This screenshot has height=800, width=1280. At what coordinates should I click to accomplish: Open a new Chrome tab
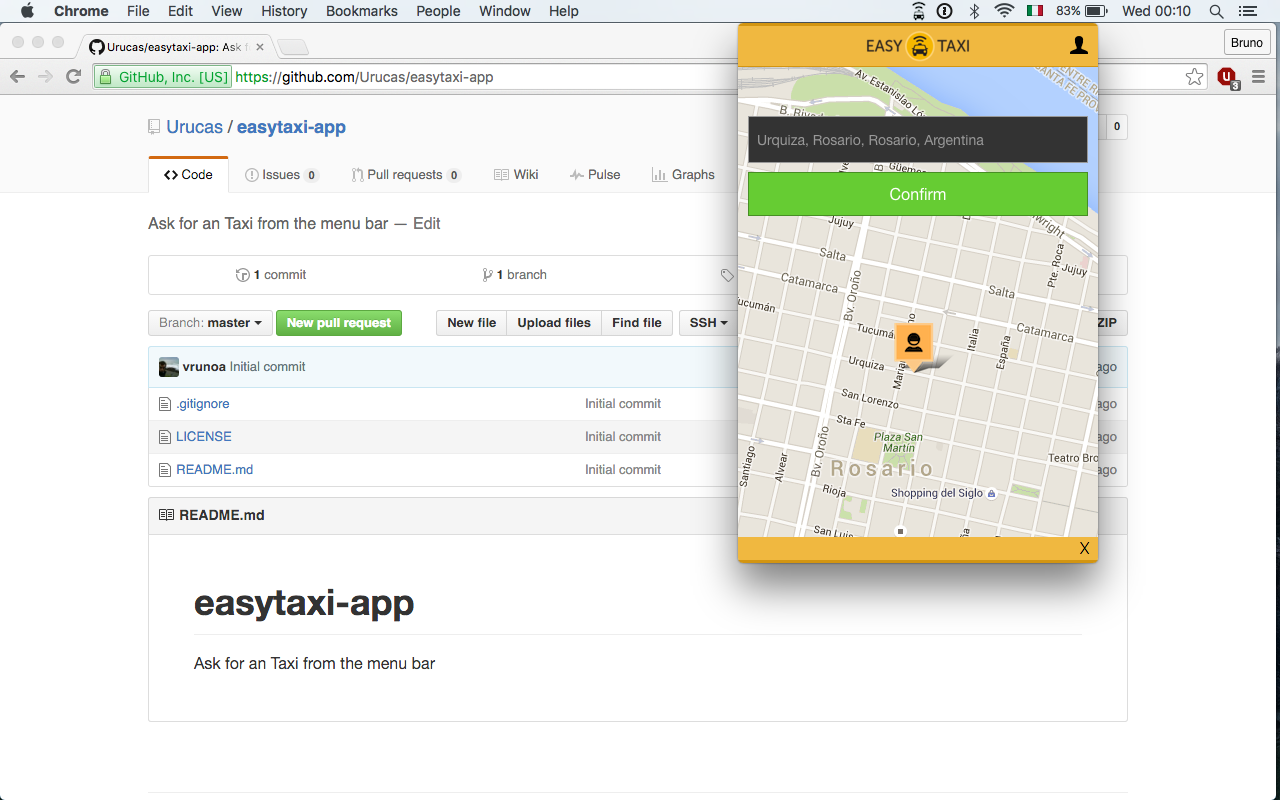click(x=293, y=46)
